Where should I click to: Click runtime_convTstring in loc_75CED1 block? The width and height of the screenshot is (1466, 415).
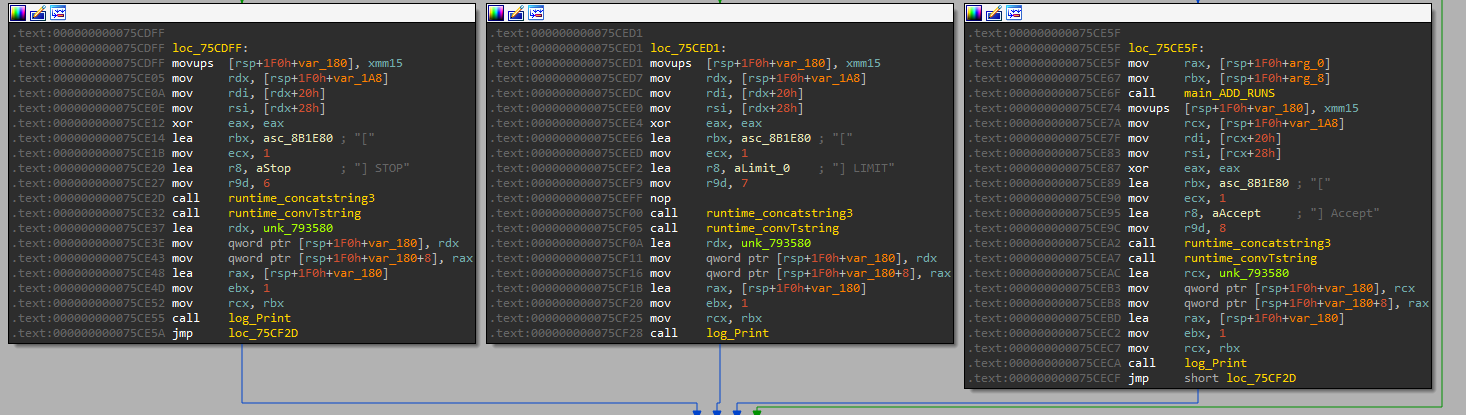(772, 228)
